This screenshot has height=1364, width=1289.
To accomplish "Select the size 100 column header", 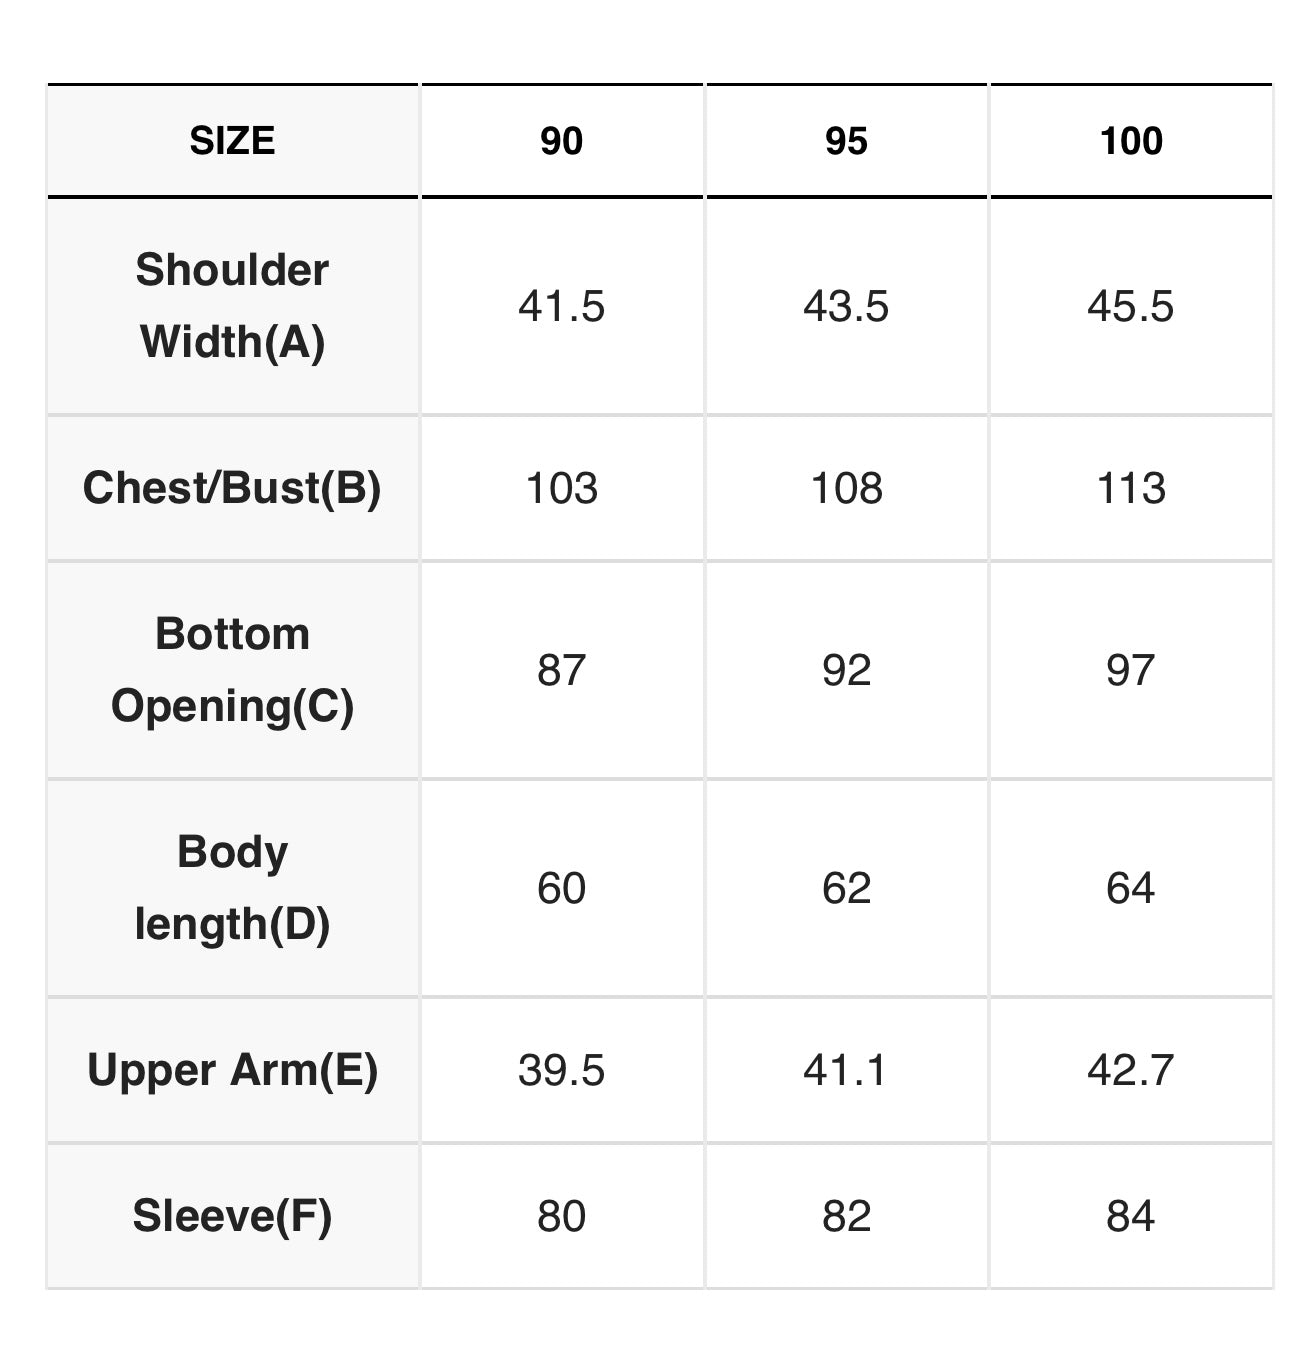I will (x=1131, y=141).
